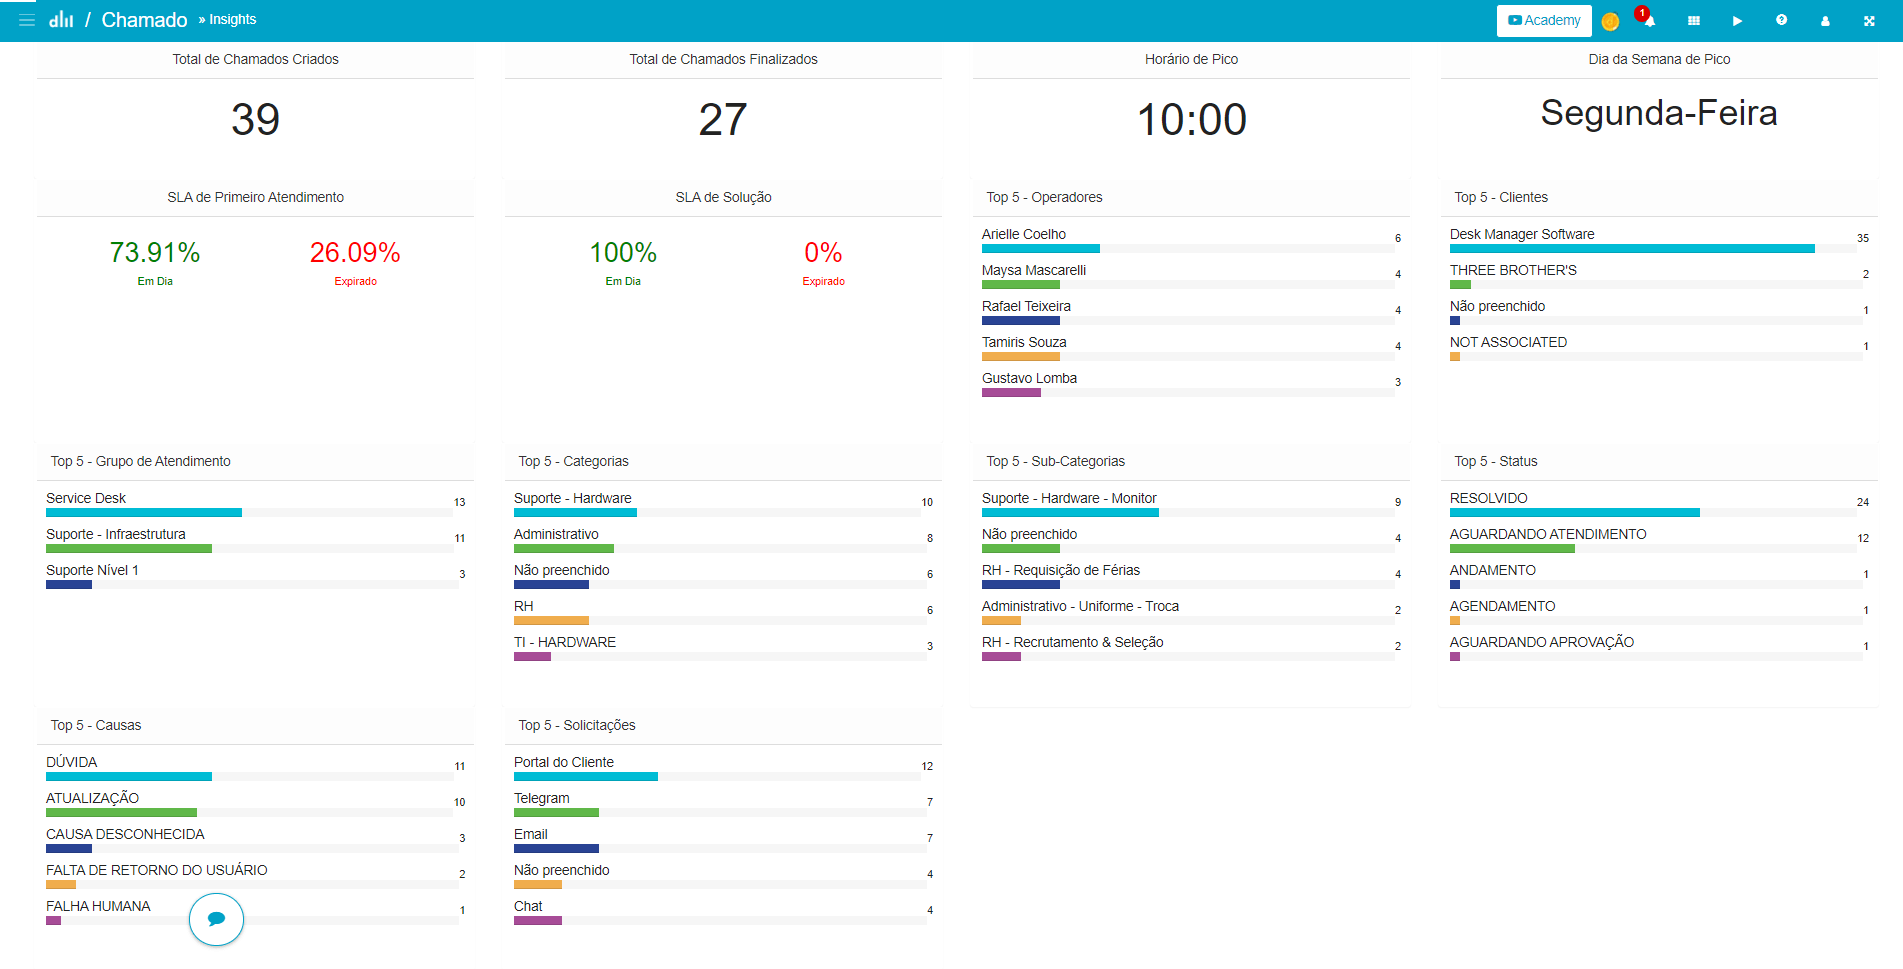The width and height of the screenshot is (1903, 969).
Task: Click the Insights breadcrumb label
Action: 232,19
